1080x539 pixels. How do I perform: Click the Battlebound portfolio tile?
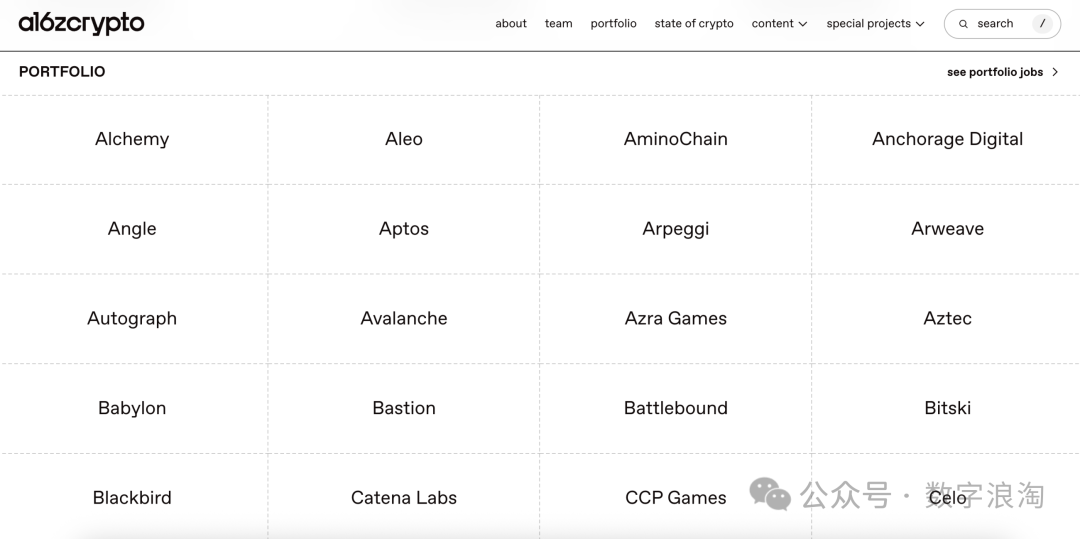pyautogui.click(x=676, y=408)
